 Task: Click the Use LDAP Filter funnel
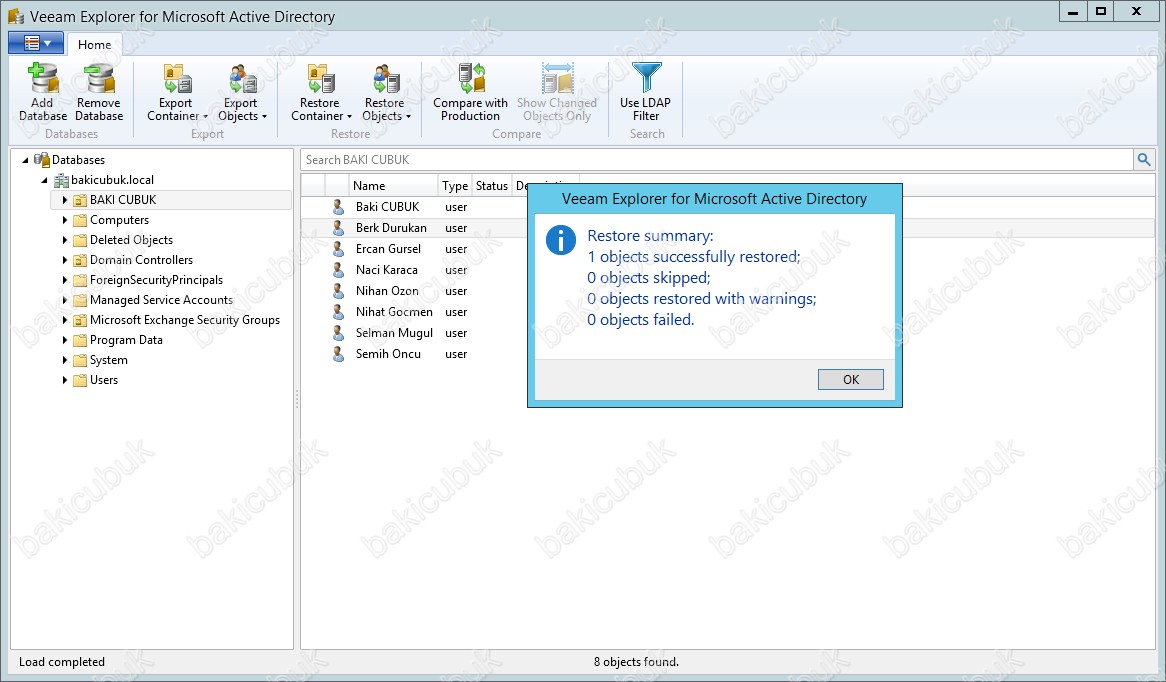(646, 79)
